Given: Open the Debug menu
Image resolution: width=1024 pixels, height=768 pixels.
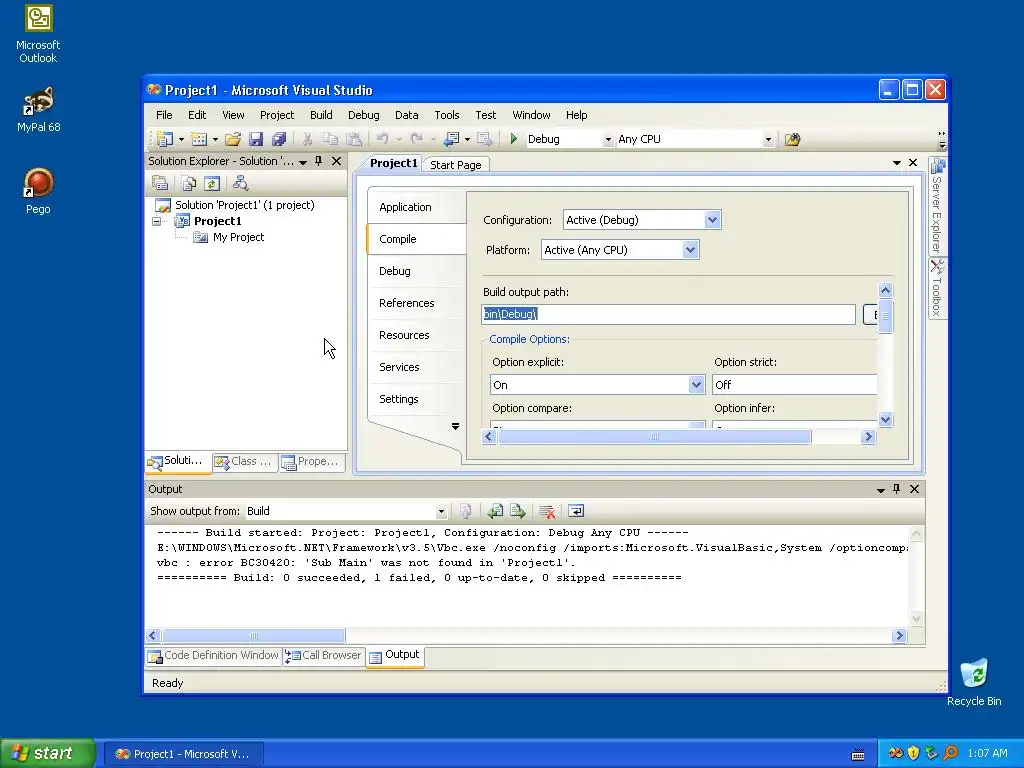Looking at the screenshot, I should pos(363,115).
